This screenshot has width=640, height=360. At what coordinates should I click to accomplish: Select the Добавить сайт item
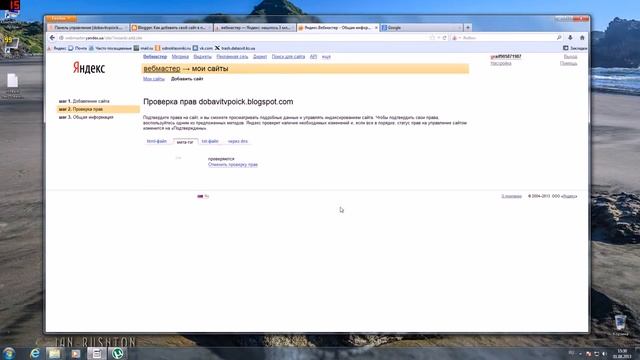[x=187, y=79]
